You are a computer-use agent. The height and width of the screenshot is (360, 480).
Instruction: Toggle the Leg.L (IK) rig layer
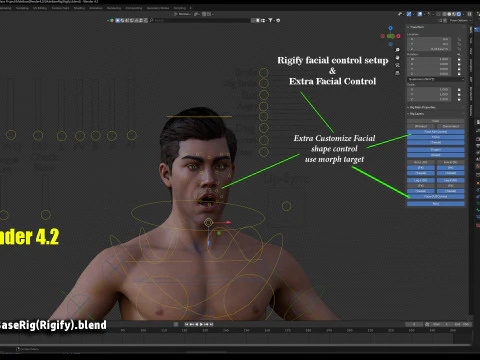pos(421,180)
